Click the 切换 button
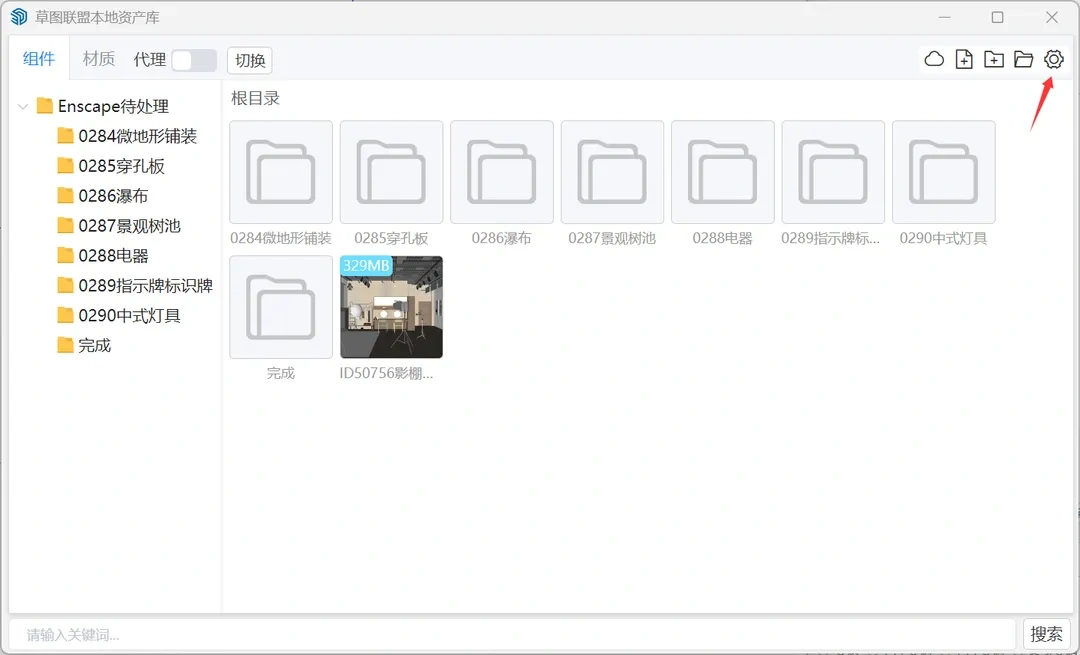The width and height of the screenshot is (1080, 655). tap(250, 60)
